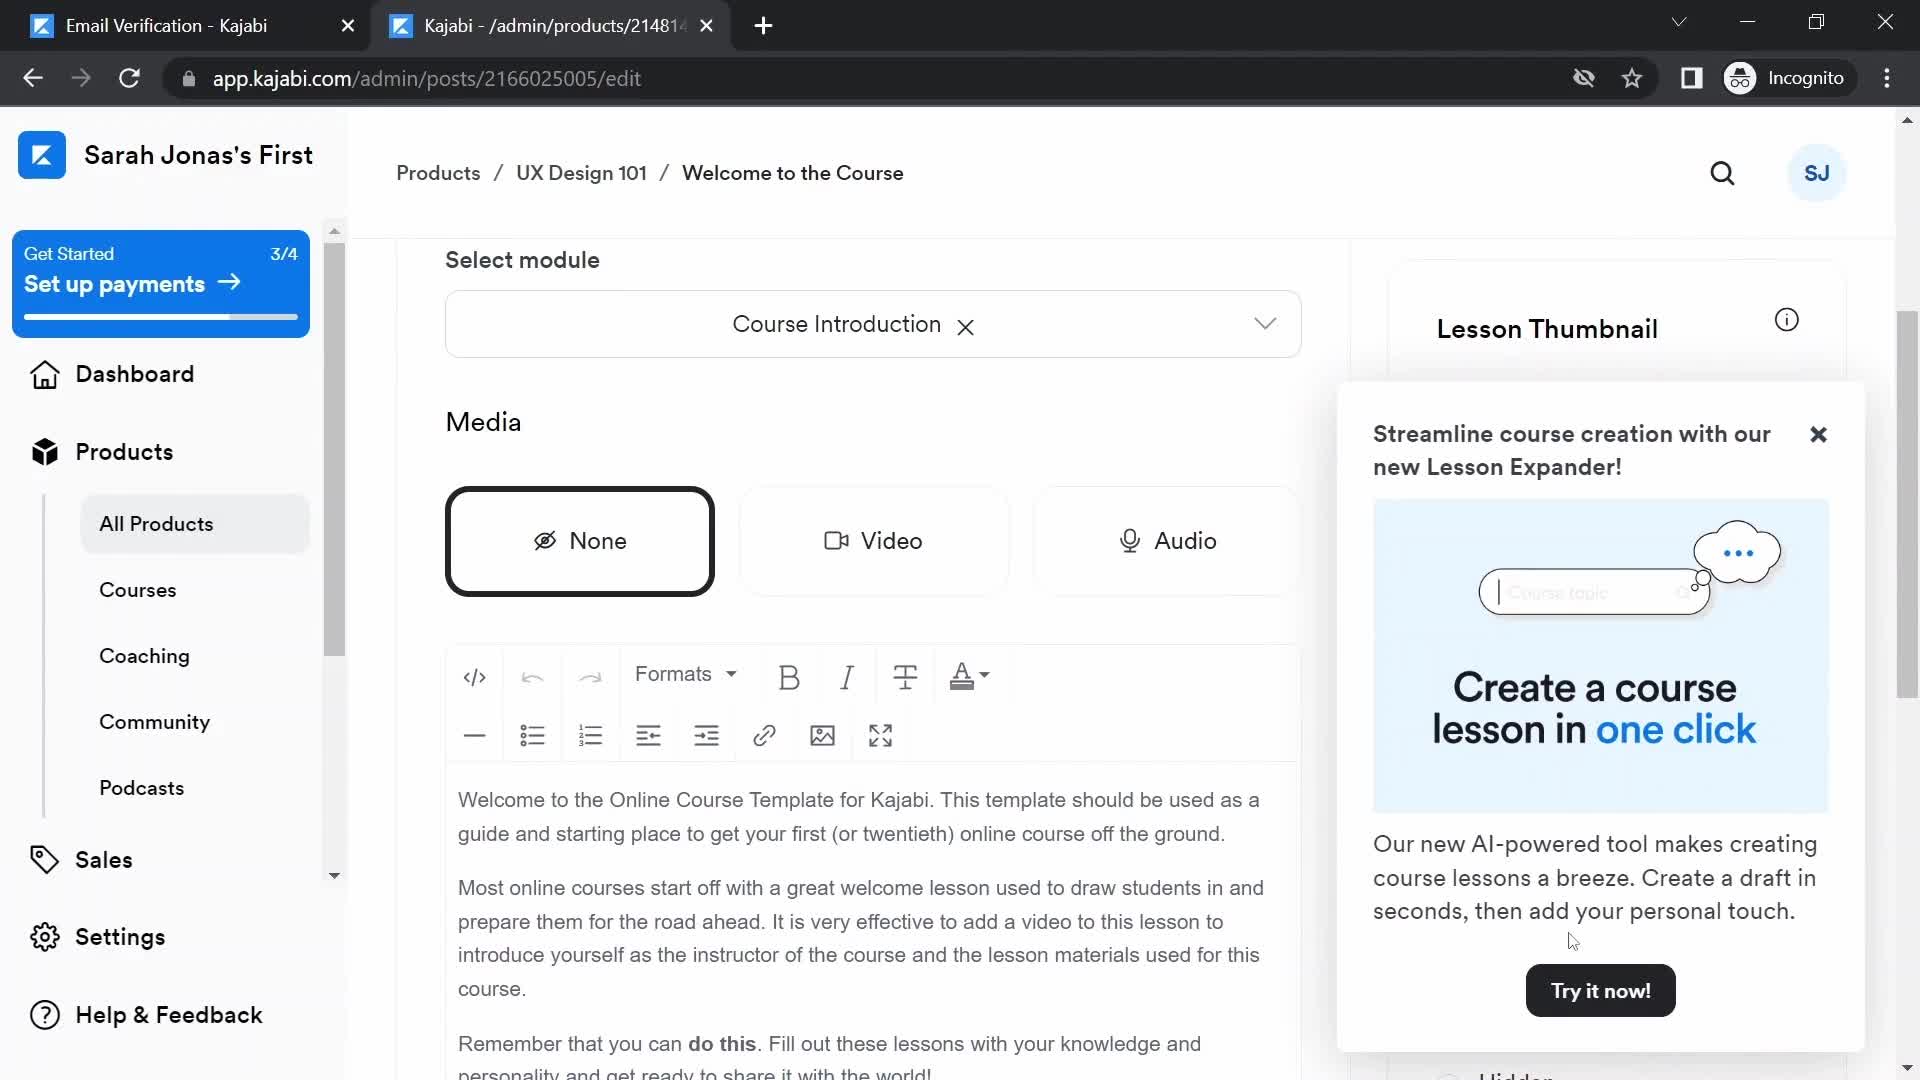Screen dimensions: 1920x1080
Task: Toggle bold formatting
Action: [x=789, y=677]
